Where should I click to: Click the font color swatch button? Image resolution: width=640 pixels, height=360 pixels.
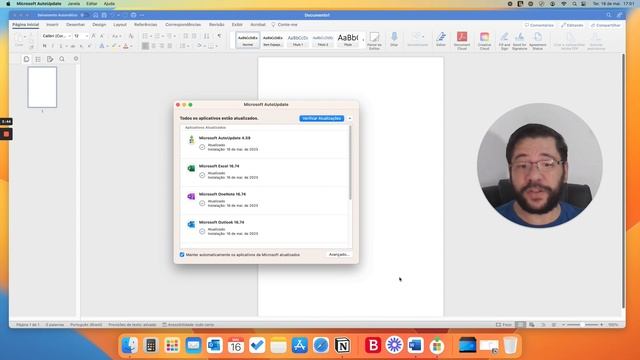click(126, 46)
